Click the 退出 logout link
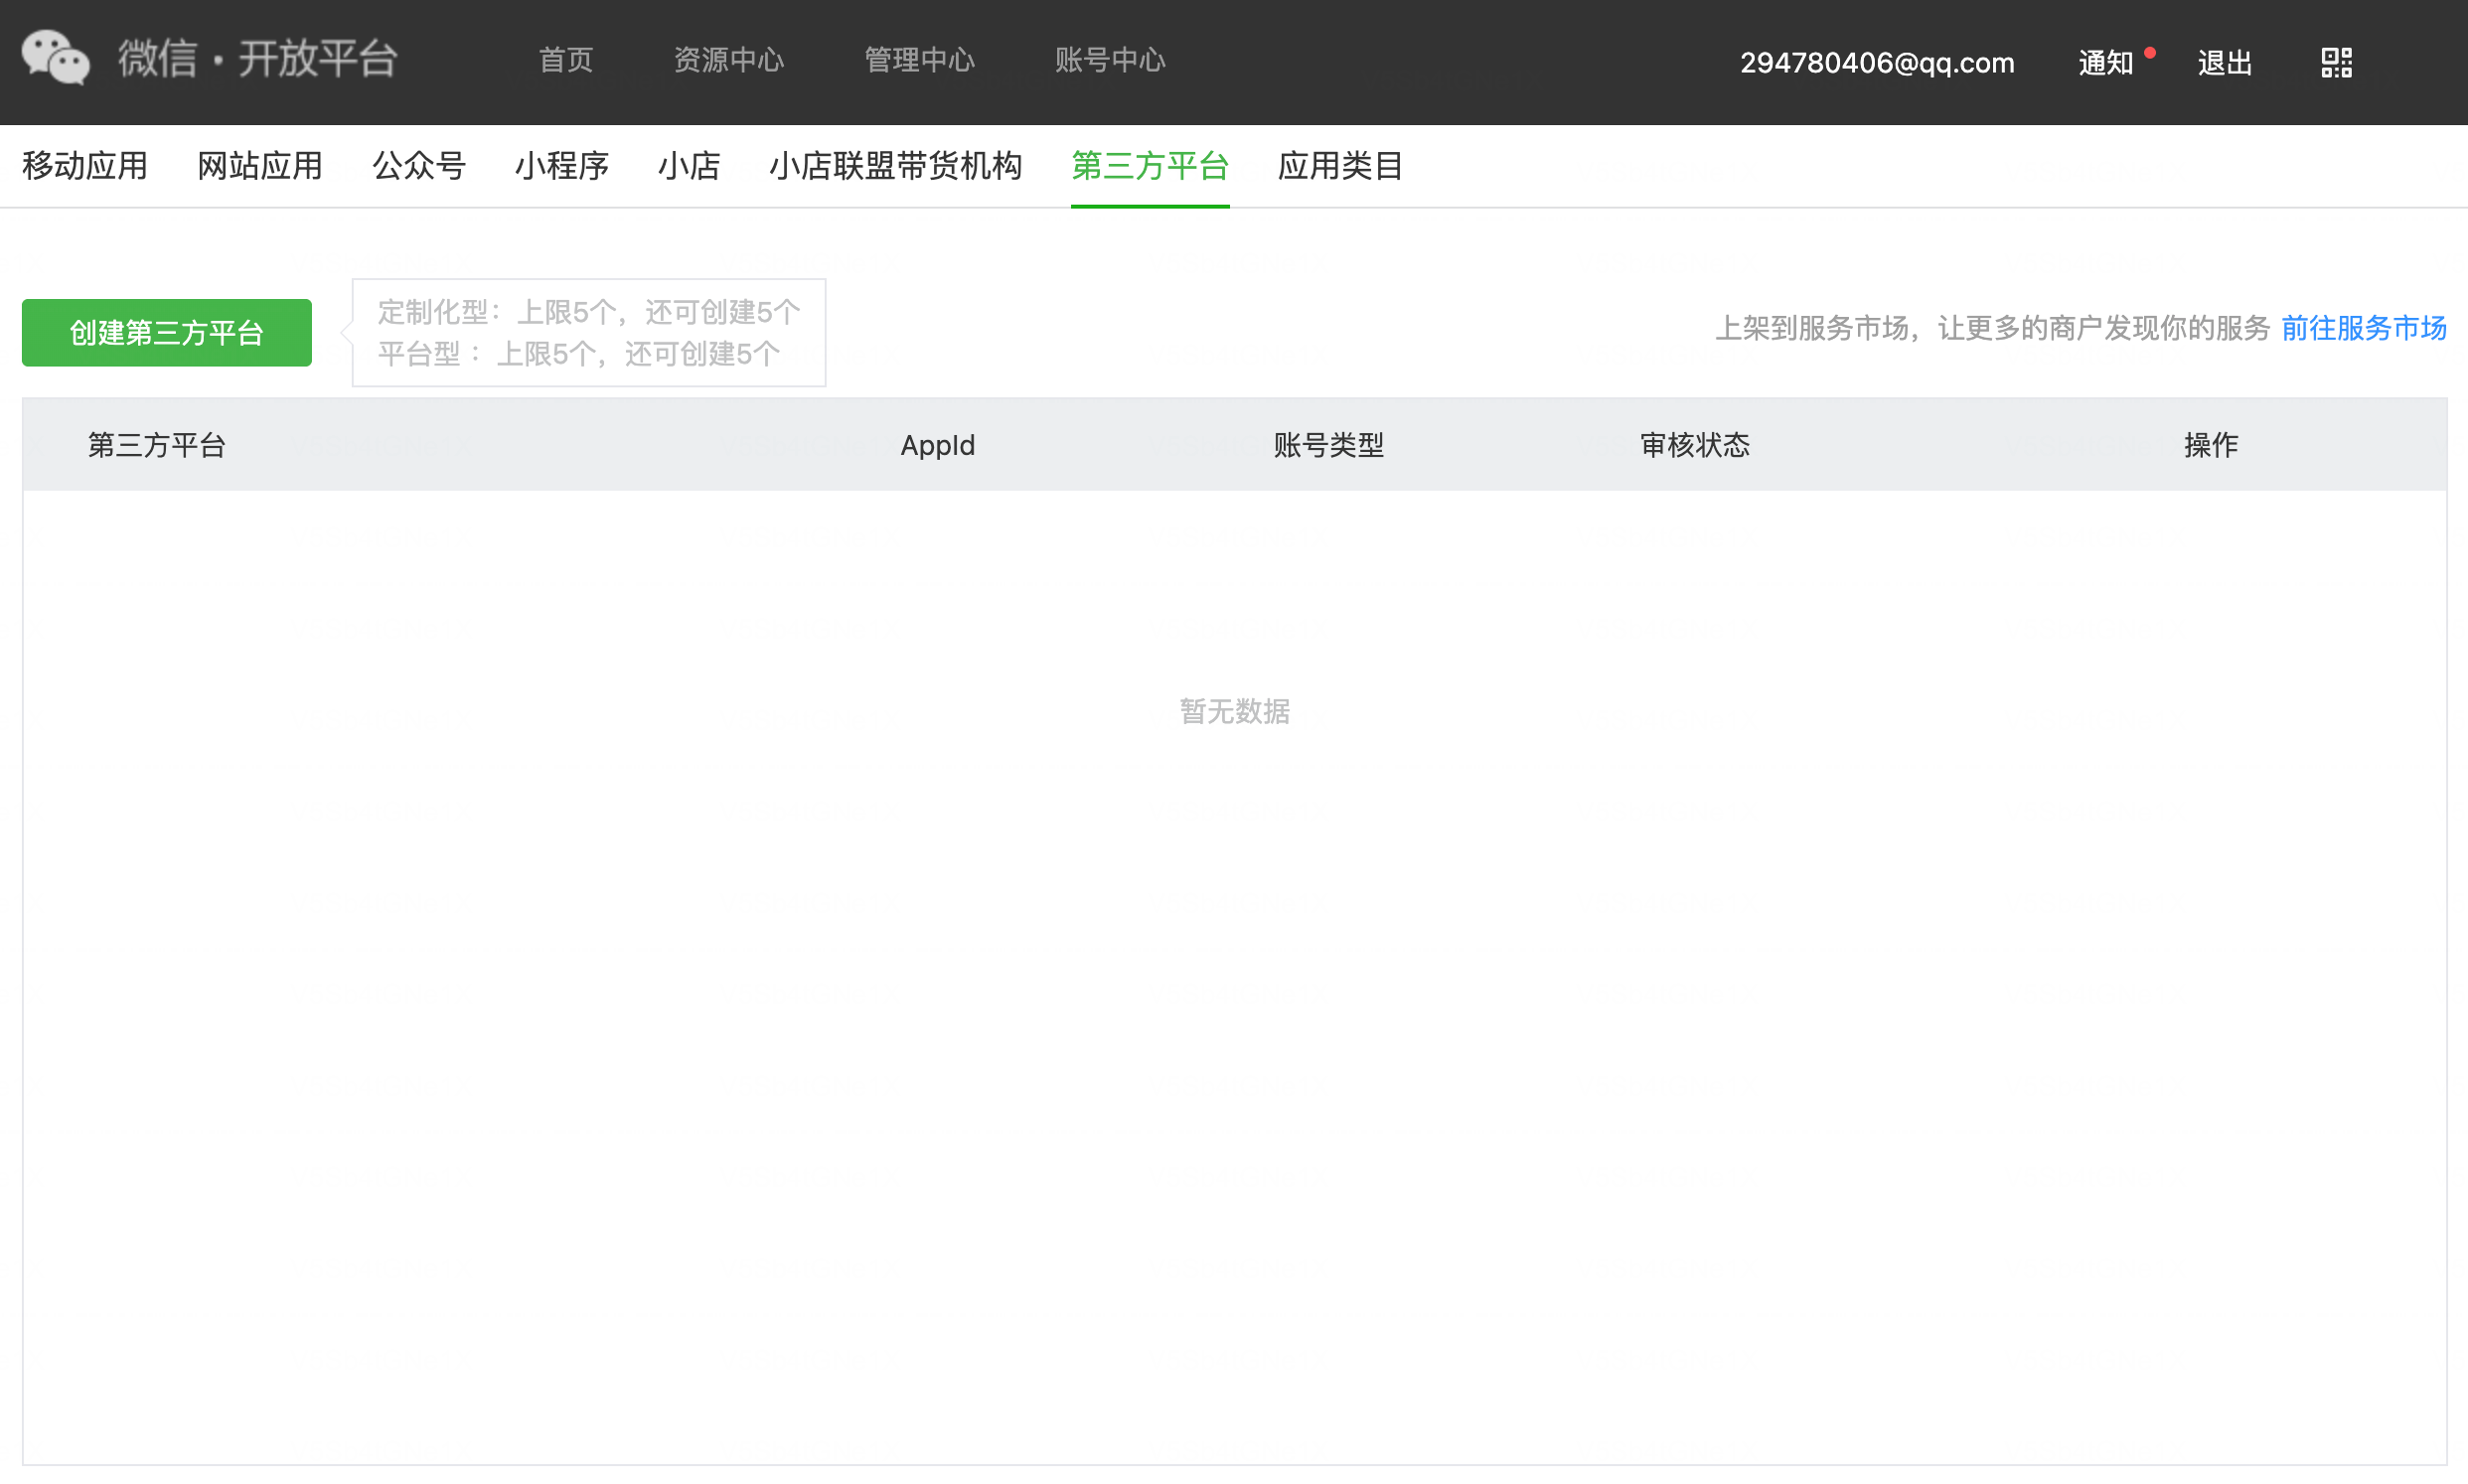Image resolution: width=2468 pixels, height=1484 pixels. [2225, 63]
